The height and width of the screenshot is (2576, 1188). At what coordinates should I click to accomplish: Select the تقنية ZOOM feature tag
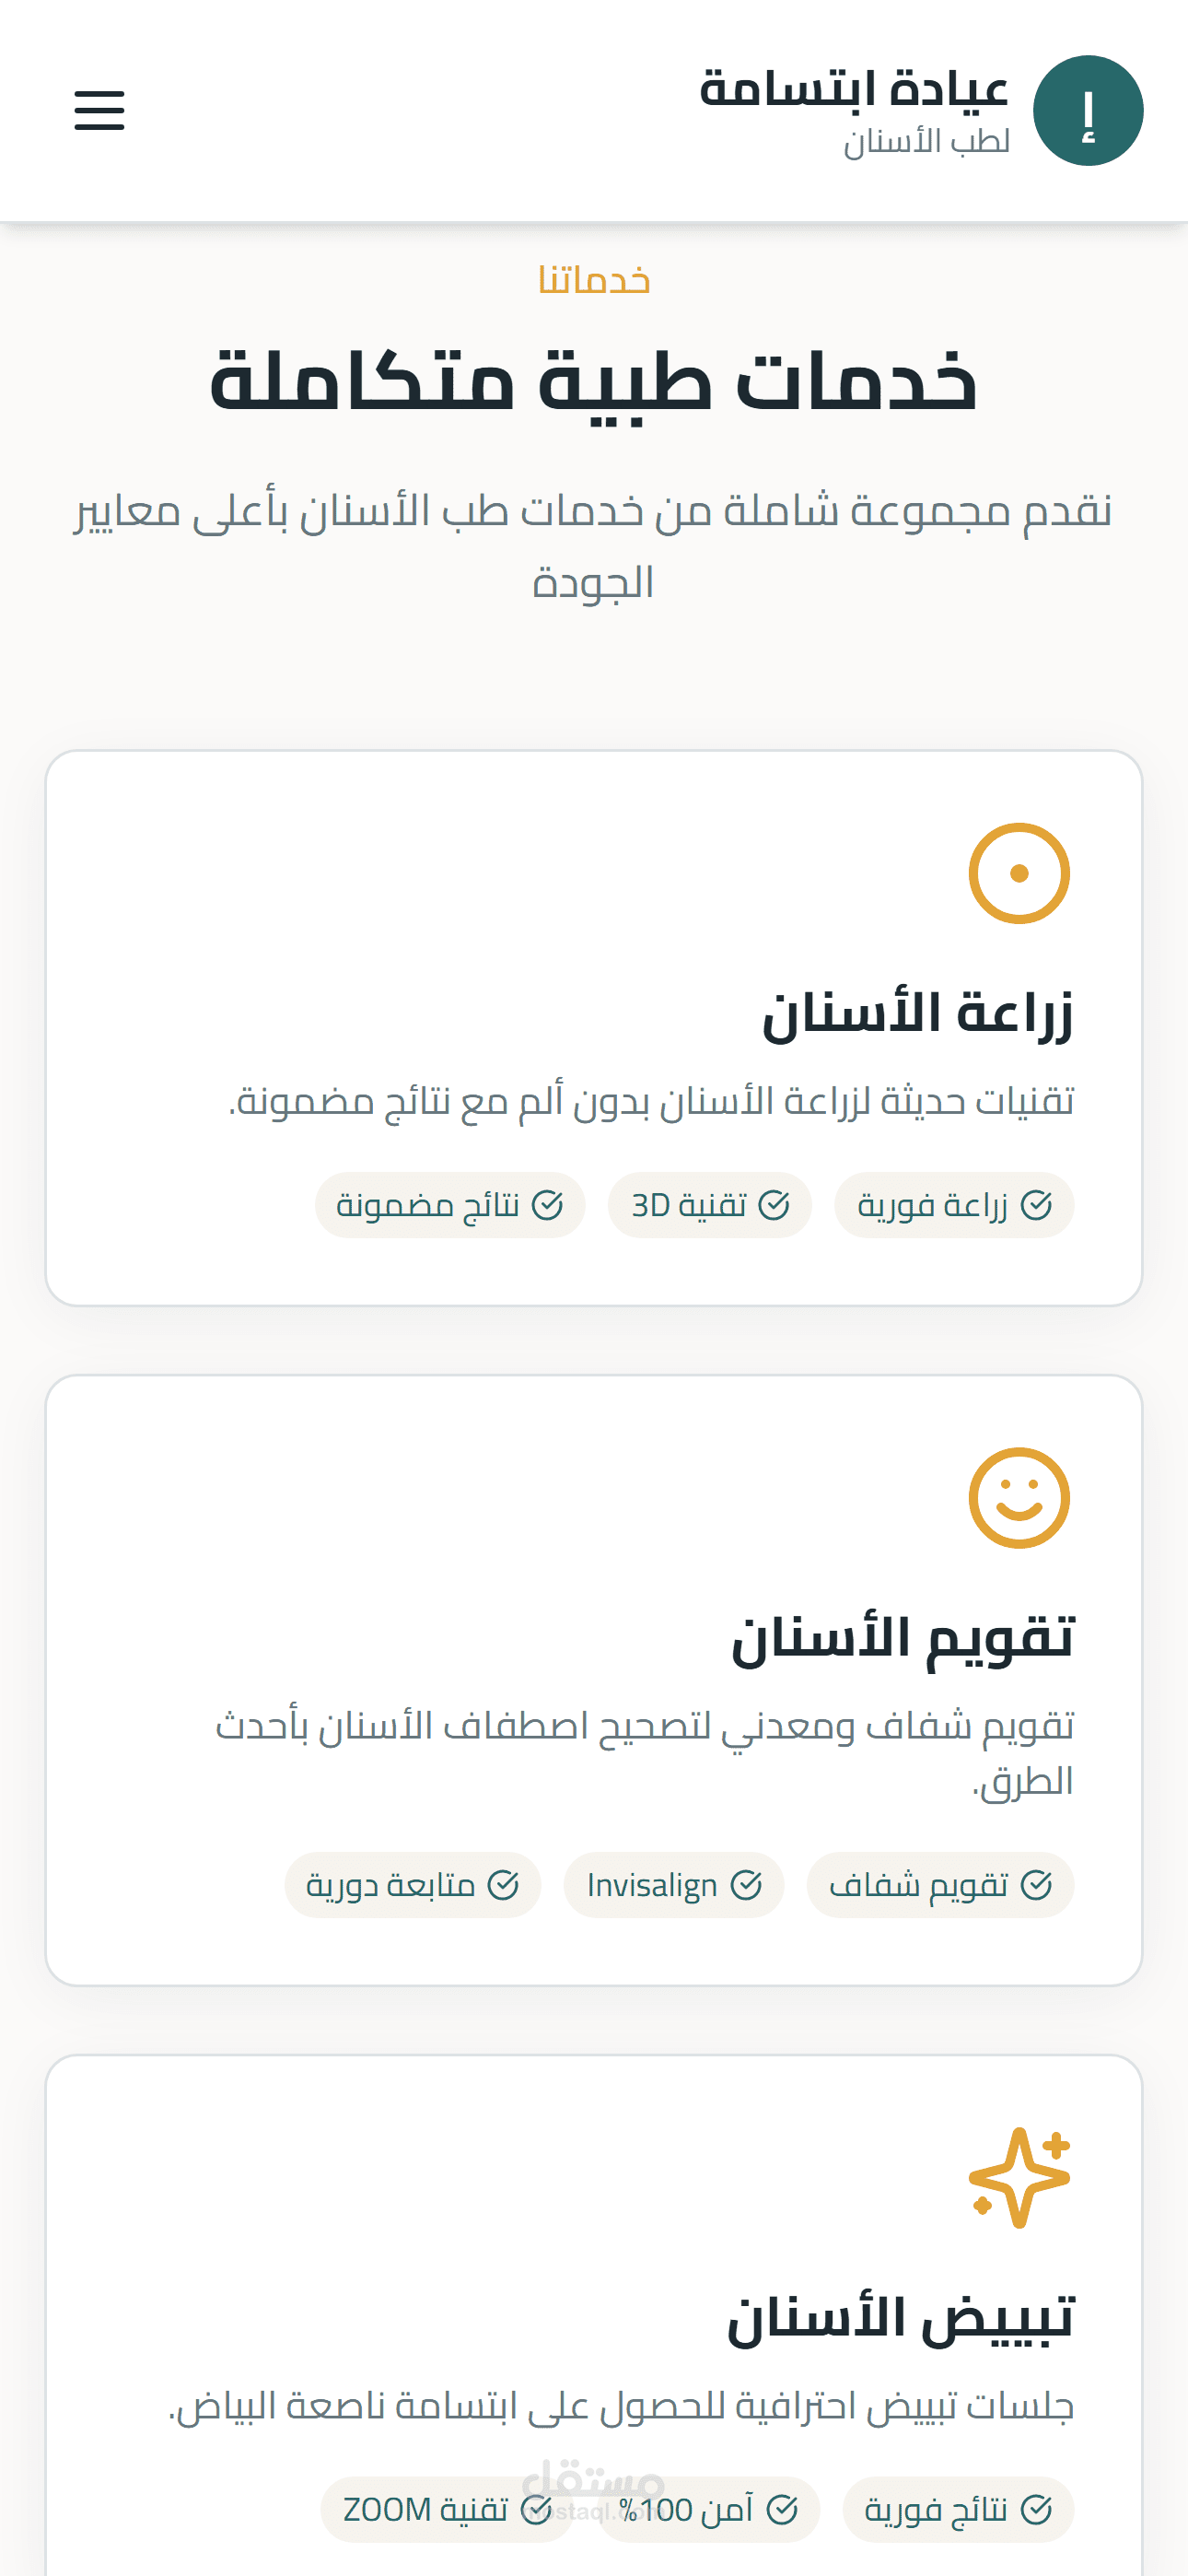[446, 2509]
